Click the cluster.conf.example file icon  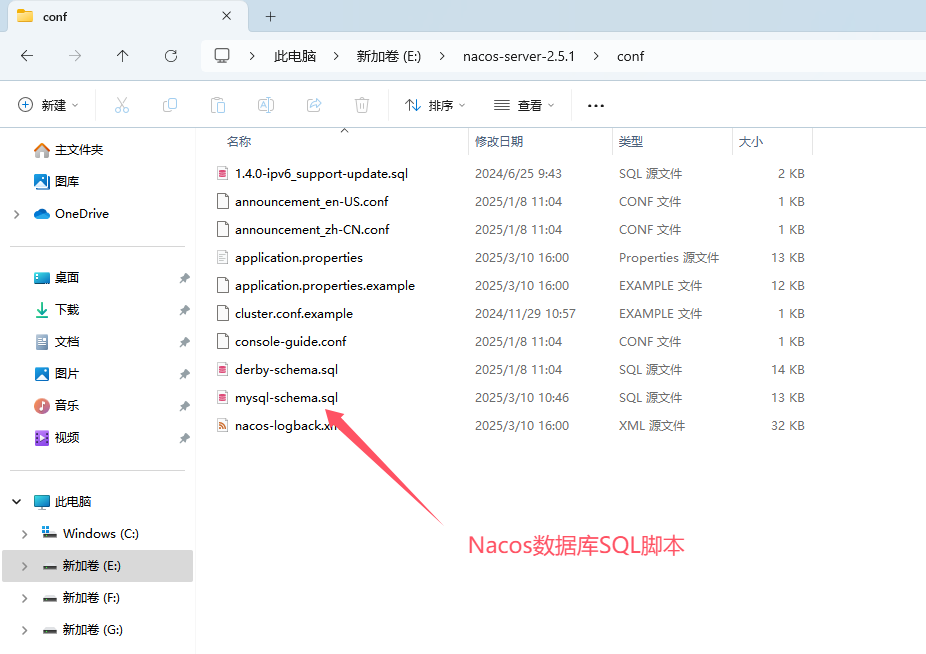pos(223,314)
